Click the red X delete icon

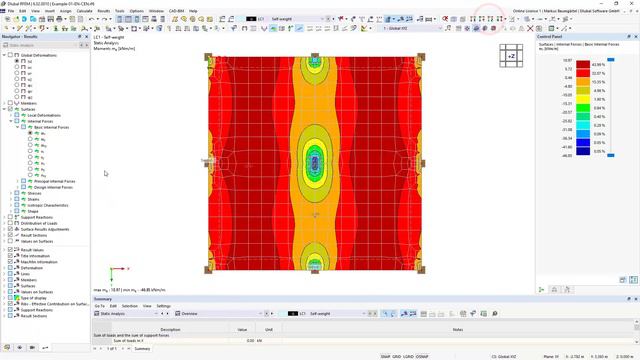point(530,28)
